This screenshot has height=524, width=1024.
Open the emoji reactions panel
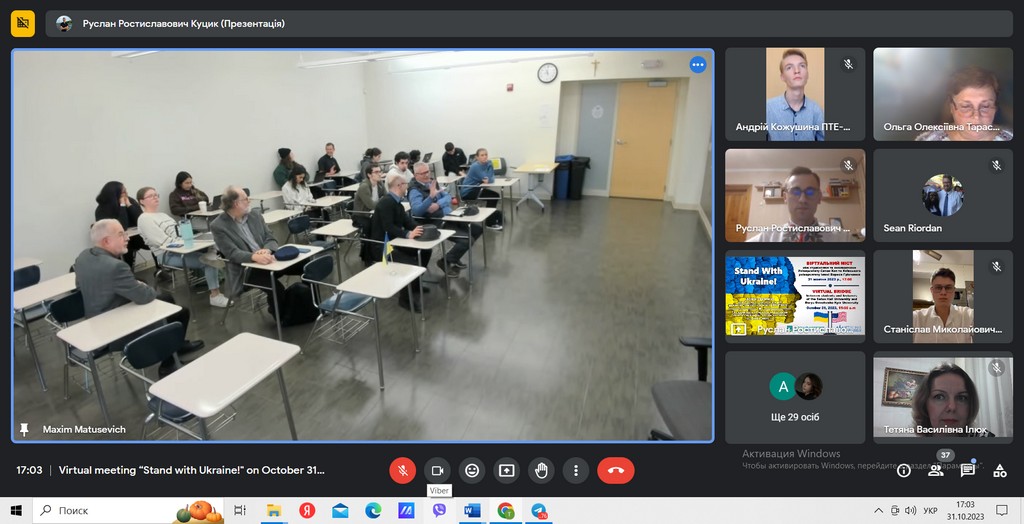click(x=472, y=470)
